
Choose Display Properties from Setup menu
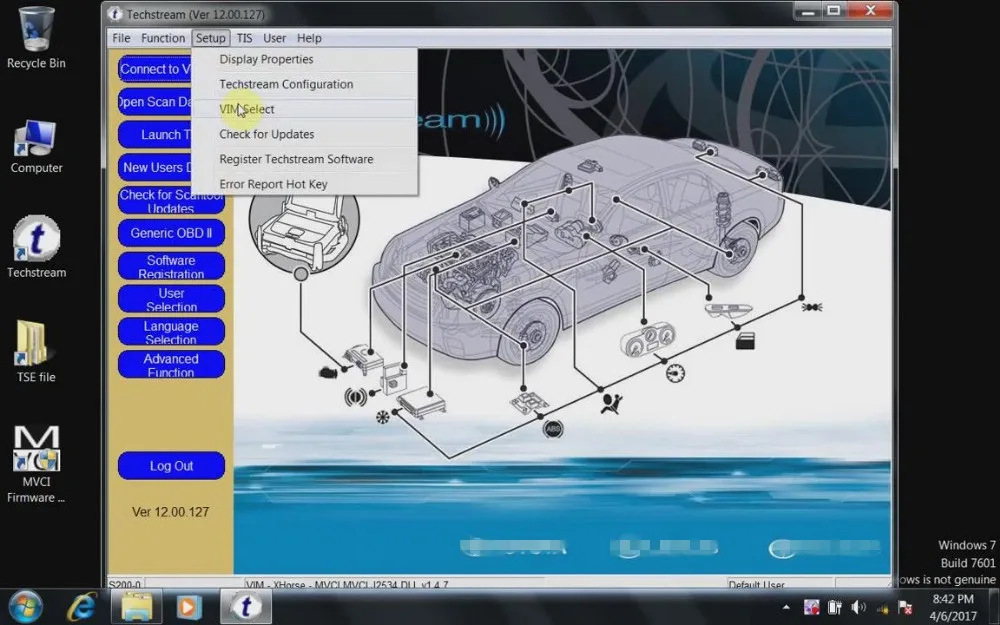[x=304, y=59]
